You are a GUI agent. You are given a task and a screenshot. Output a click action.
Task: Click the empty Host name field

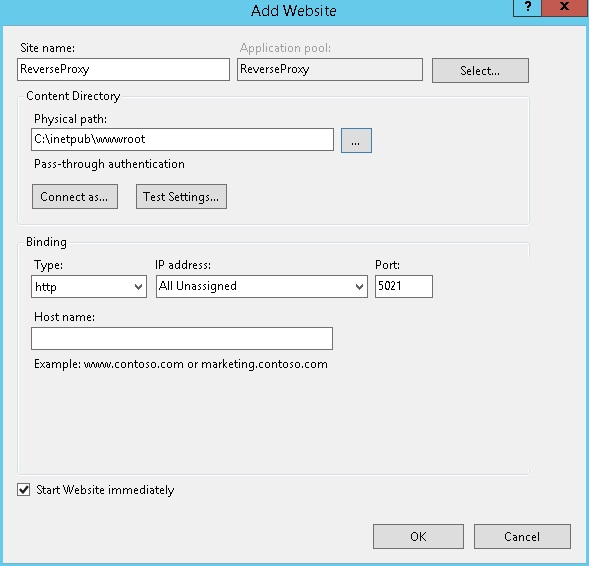click(x=182, y=338)
